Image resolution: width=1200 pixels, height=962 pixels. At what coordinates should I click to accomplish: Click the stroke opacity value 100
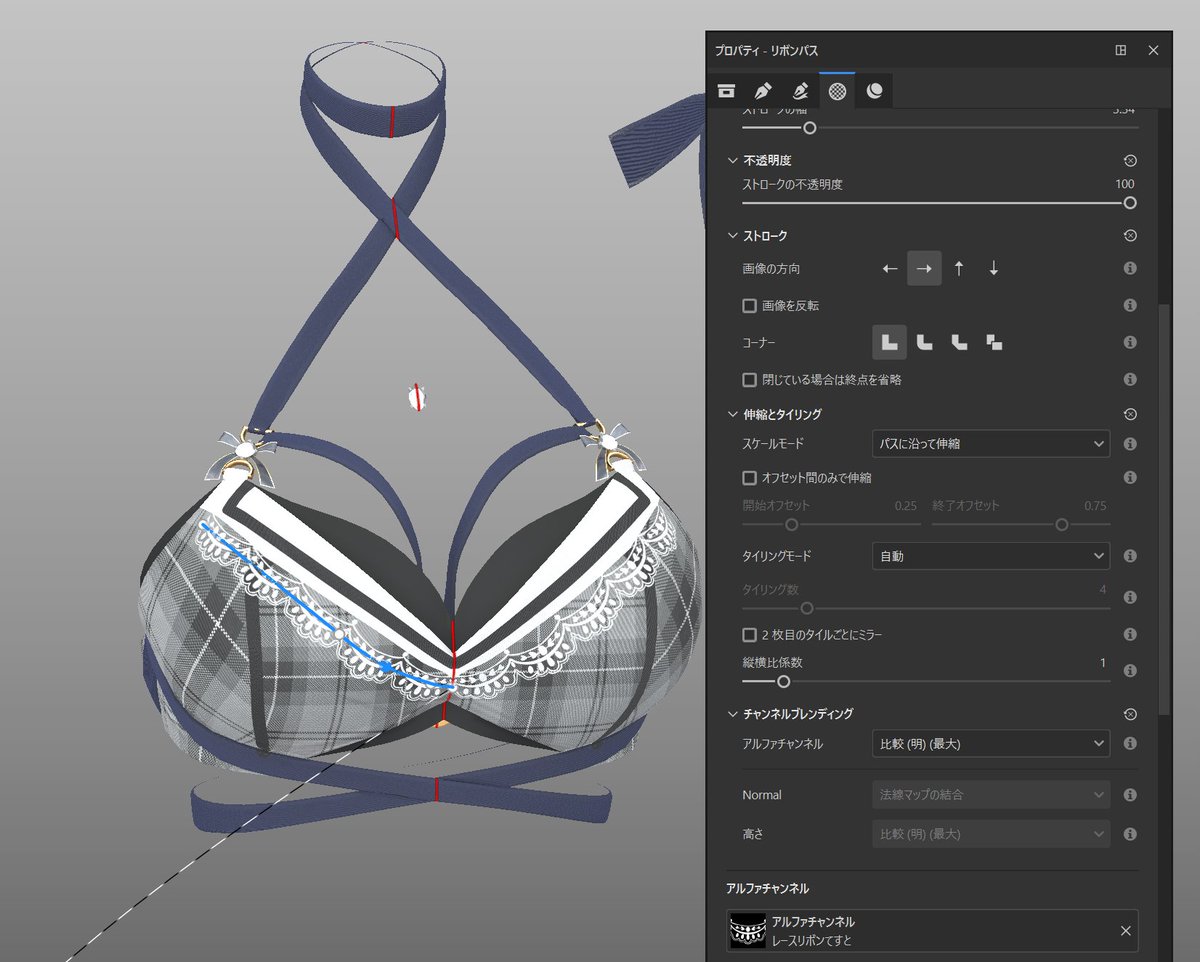[x=1124, y=184]
